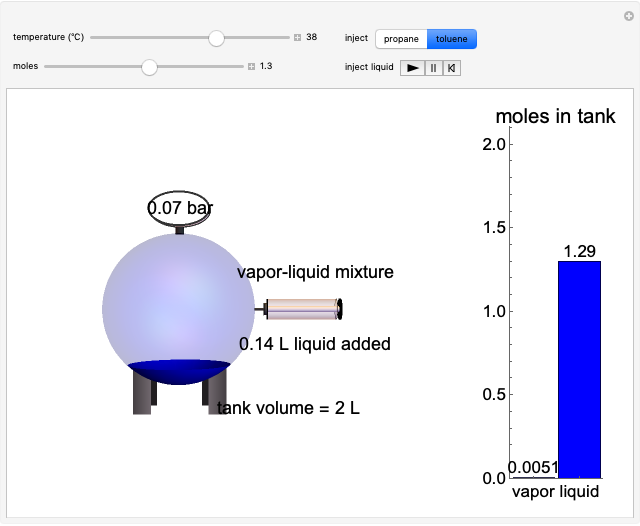The height and width of the screenshot is (526, 640).
Task: Click the left support leg of tank
Action: pos(143,393)
